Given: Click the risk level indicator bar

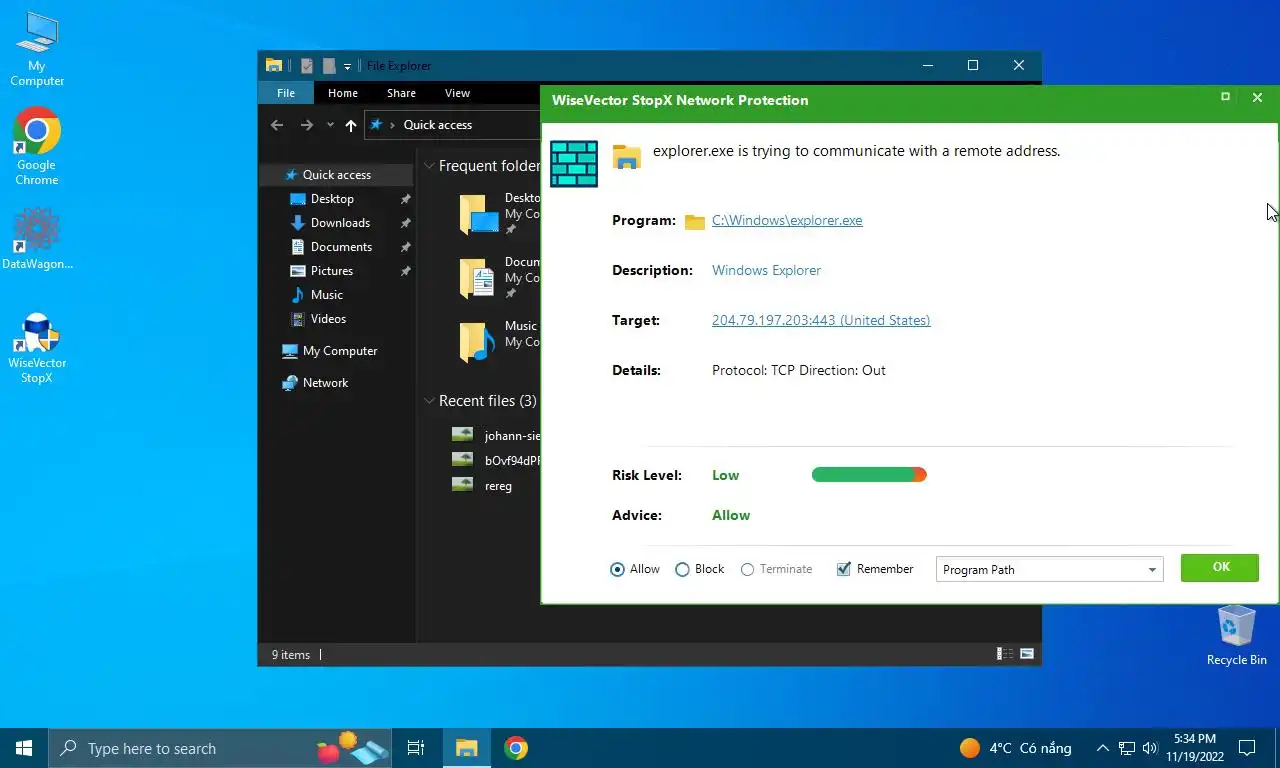Looking at the screenshot, I should [869, 475].
